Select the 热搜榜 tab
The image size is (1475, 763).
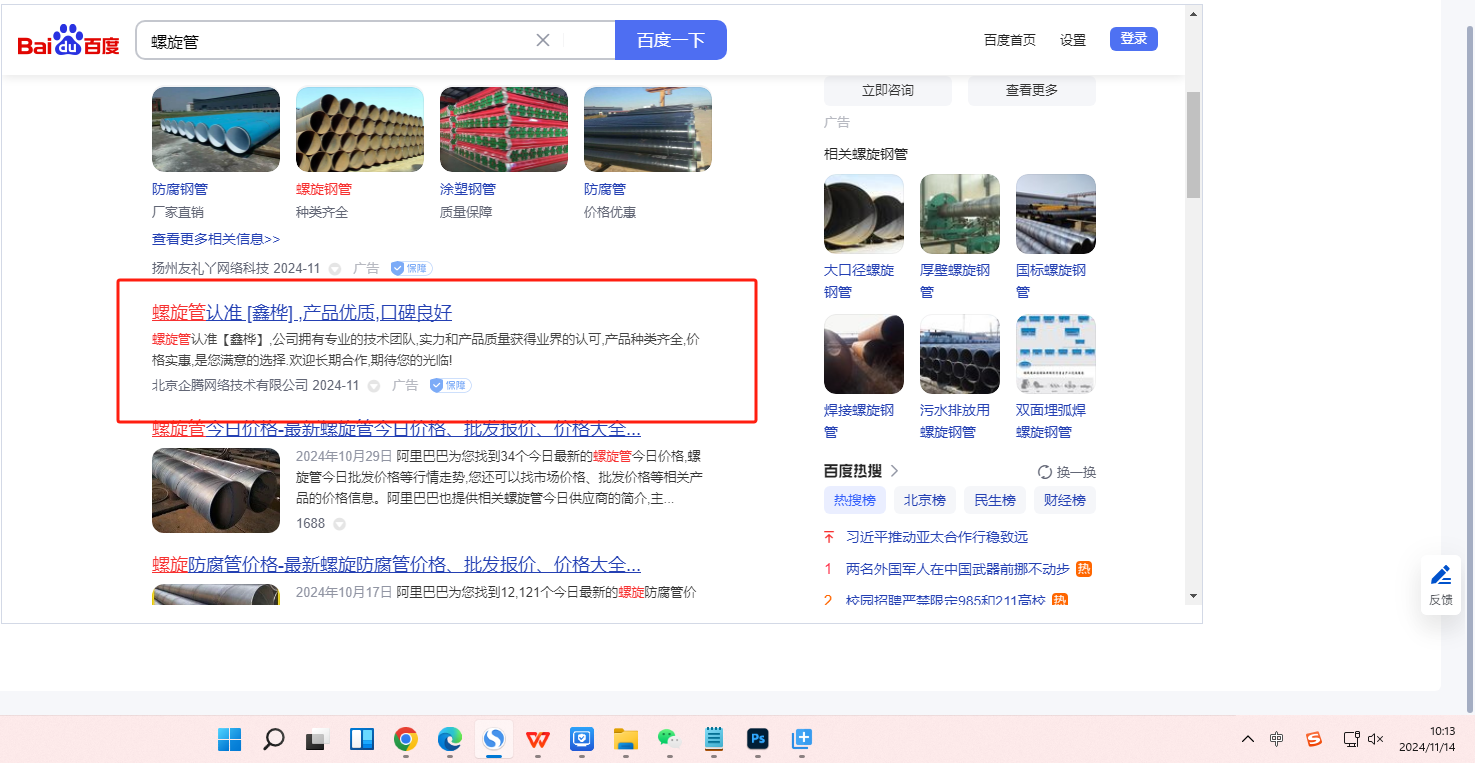pyautogui.click(x=855, y=500)
